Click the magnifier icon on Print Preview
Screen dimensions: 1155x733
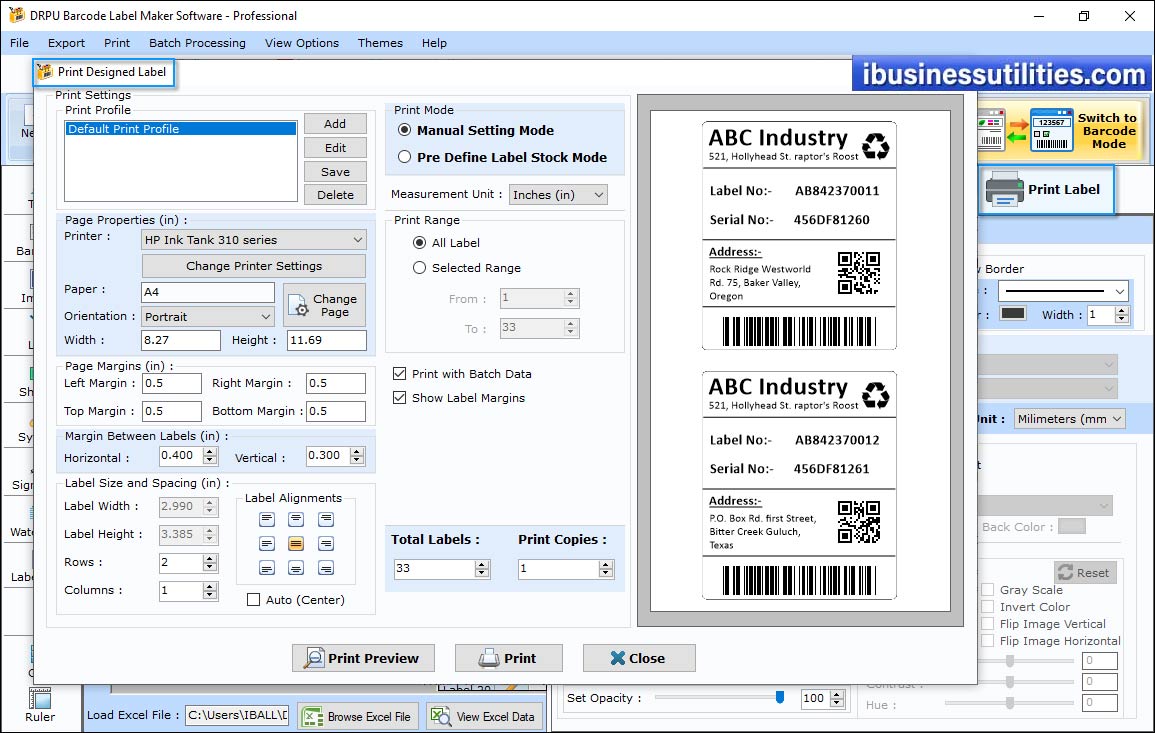click(315, 658)
